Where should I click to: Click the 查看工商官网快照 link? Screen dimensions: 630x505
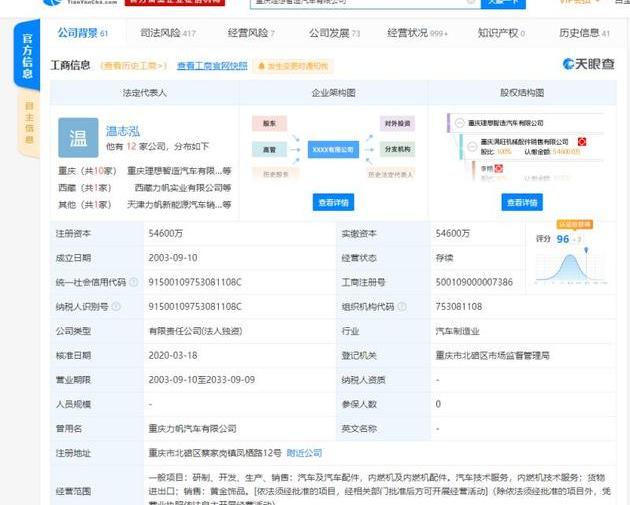click(x=212, y=66)
